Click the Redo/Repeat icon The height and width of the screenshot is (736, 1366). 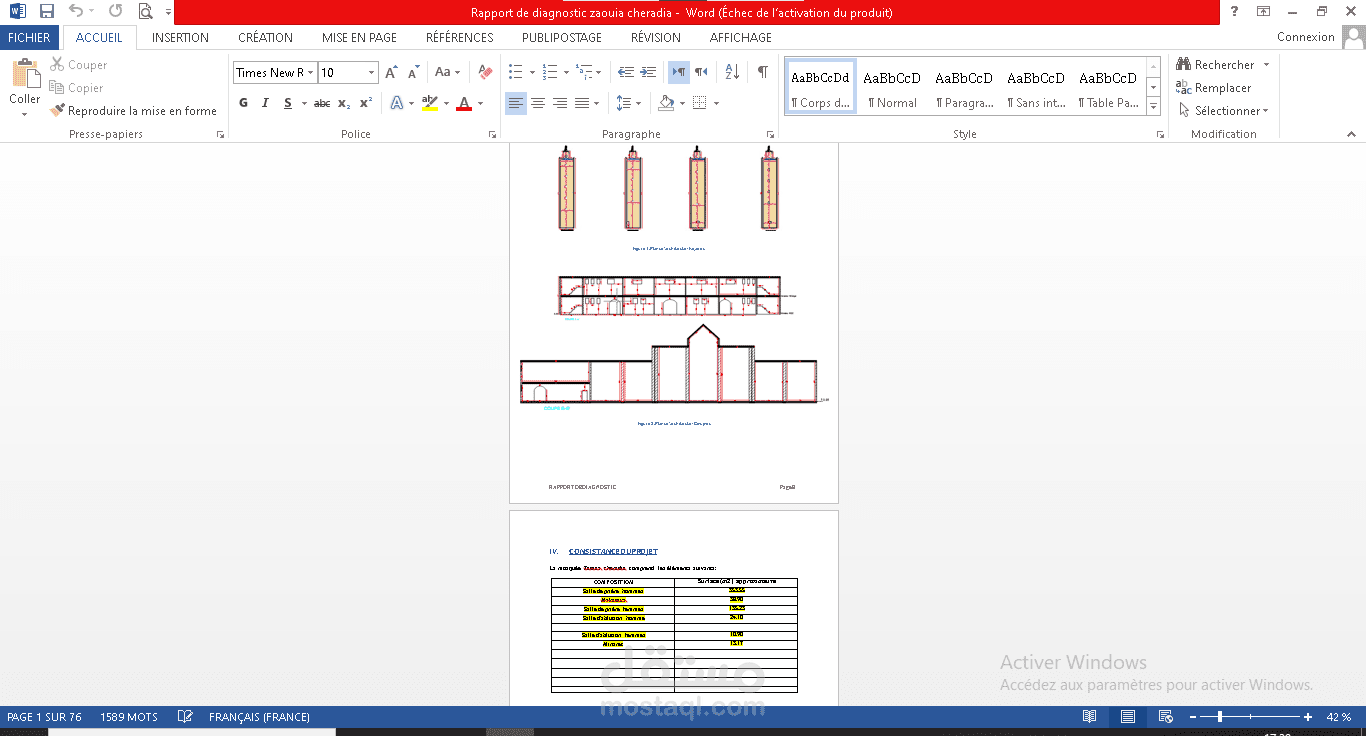[x=115, y=12]
